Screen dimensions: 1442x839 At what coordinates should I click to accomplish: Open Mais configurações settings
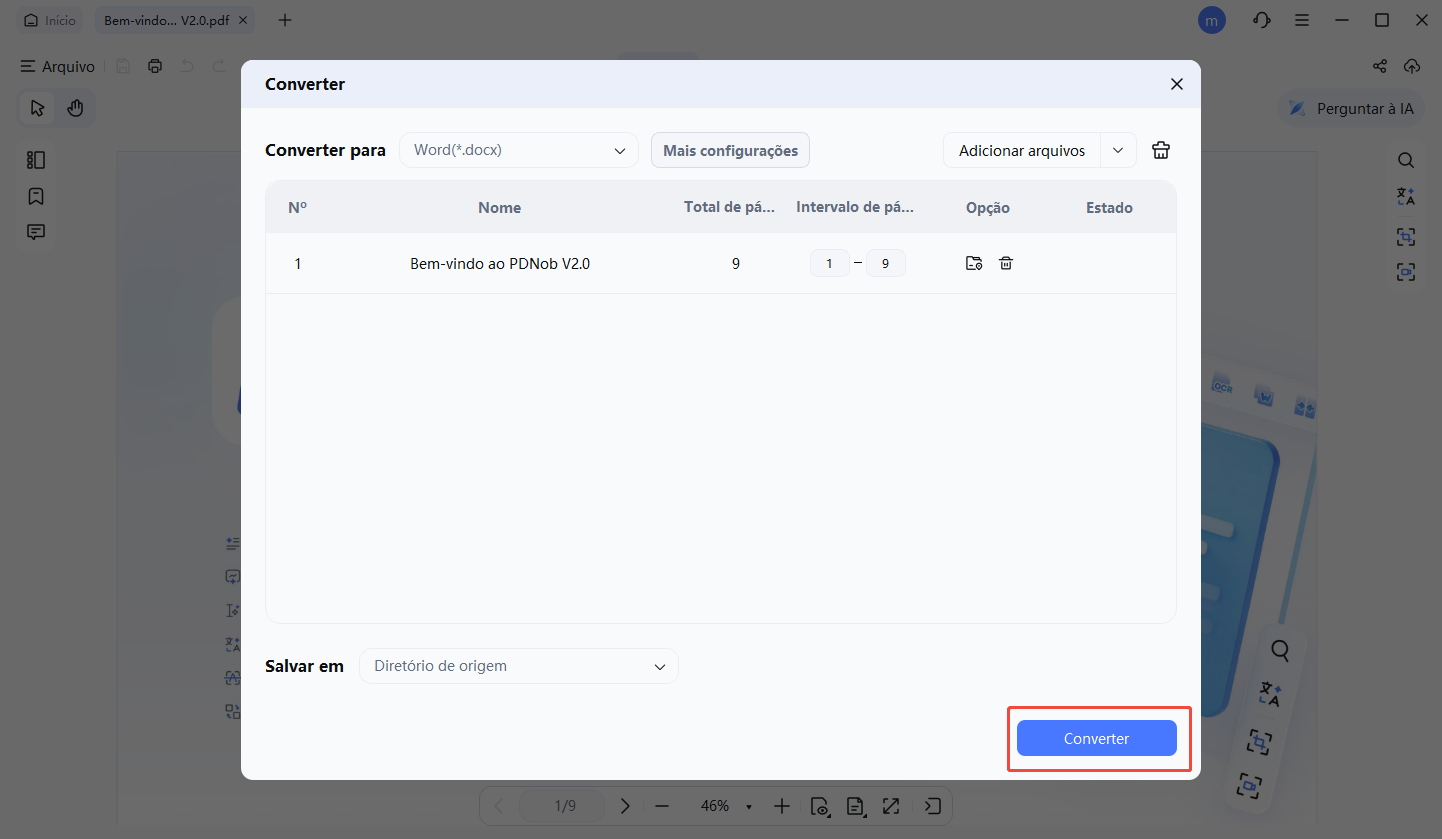pos(730,149)
